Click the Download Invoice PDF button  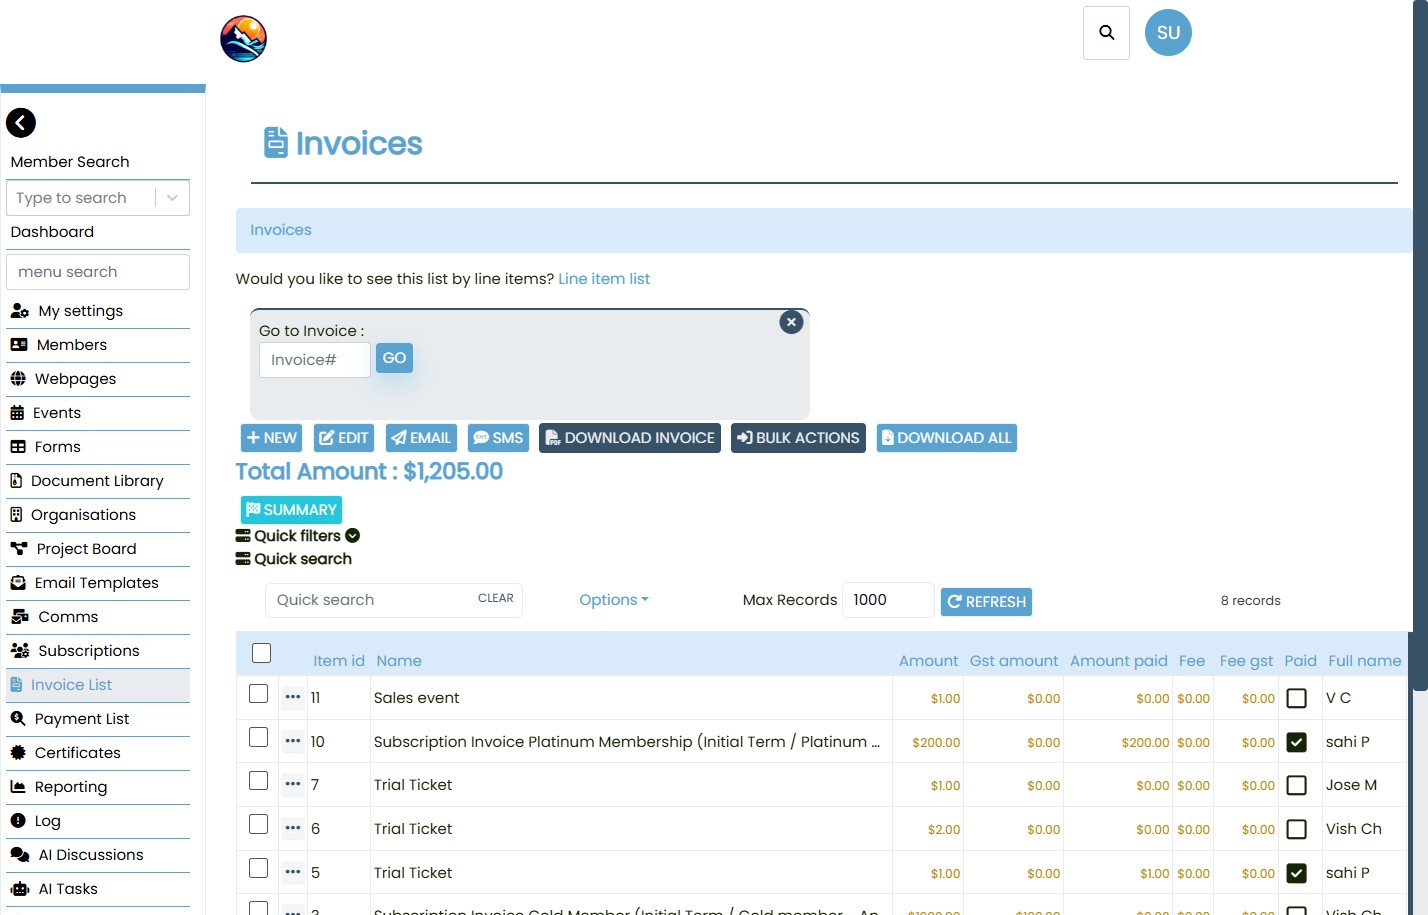(x=629, y=438)
